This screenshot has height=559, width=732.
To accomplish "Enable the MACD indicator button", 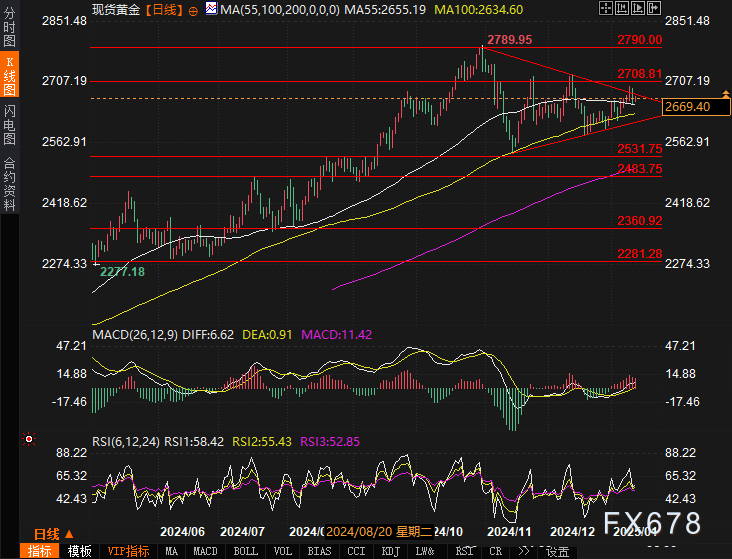I will (204, 551).
